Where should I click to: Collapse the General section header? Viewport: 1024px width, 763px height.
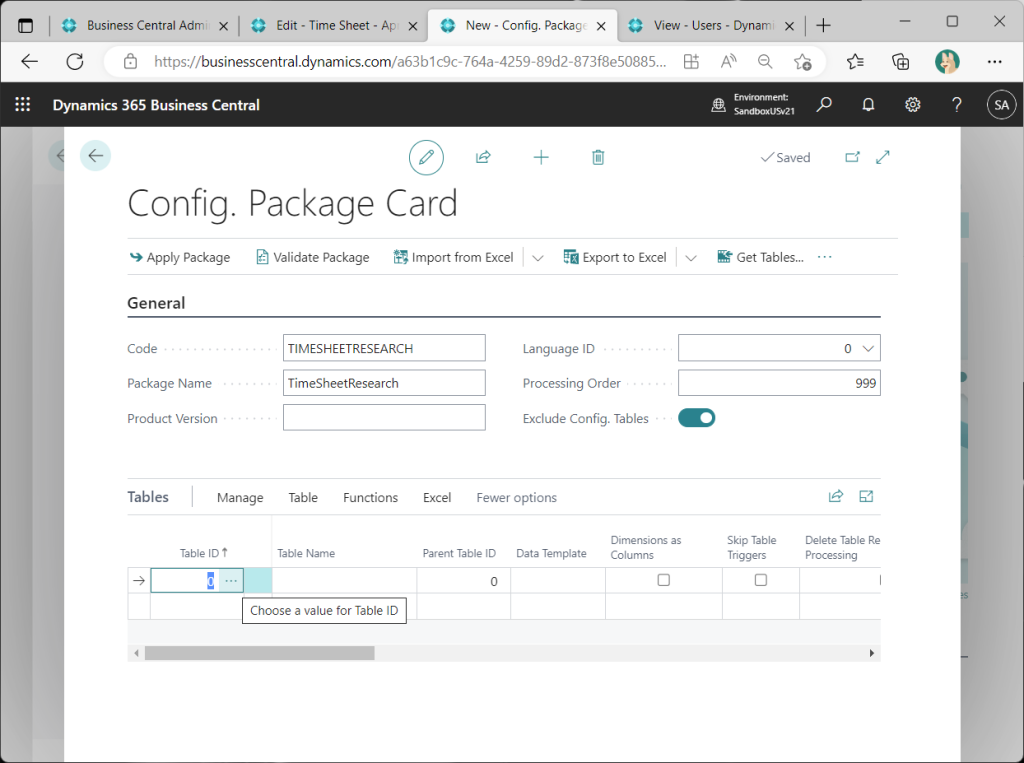156,303
